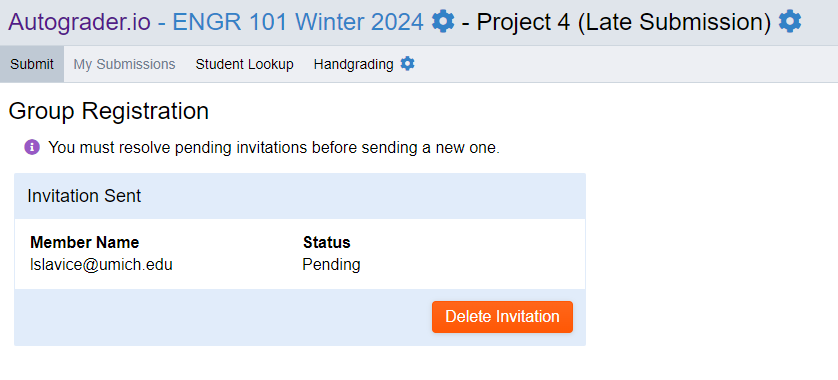Select the invited member email lslavice@umich.edu
The width and height of the screenshot is (838, 380).
coord(102,265)
